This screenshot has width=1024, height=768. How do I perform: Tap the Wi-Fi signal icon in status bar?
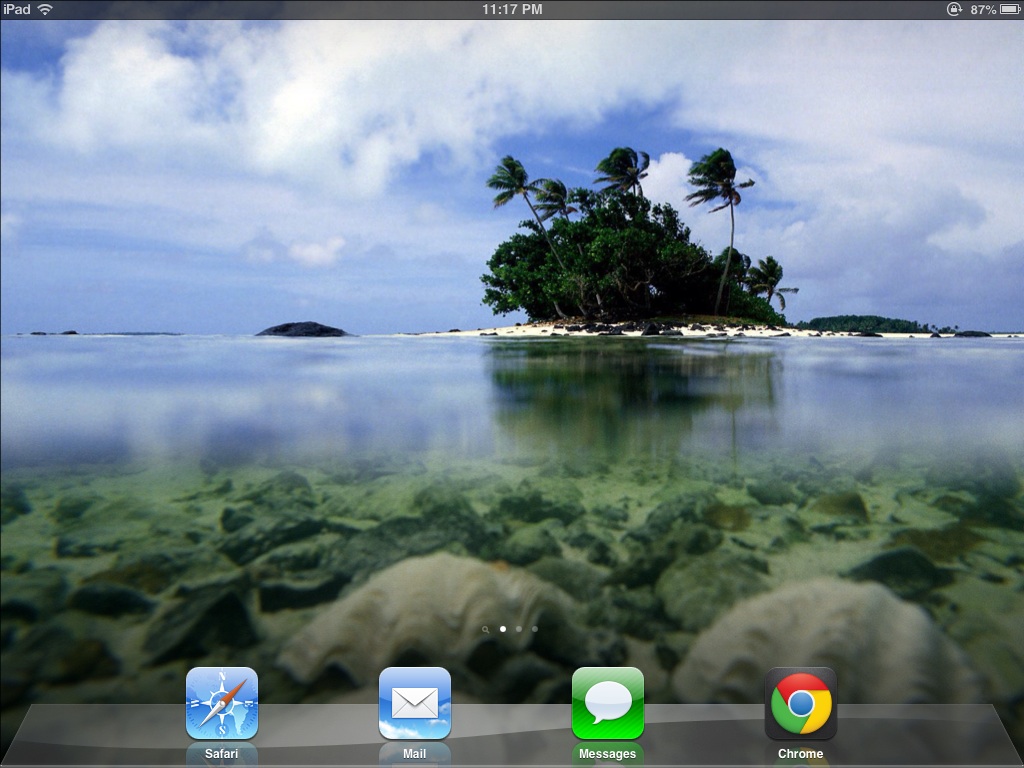click(45, 9)
